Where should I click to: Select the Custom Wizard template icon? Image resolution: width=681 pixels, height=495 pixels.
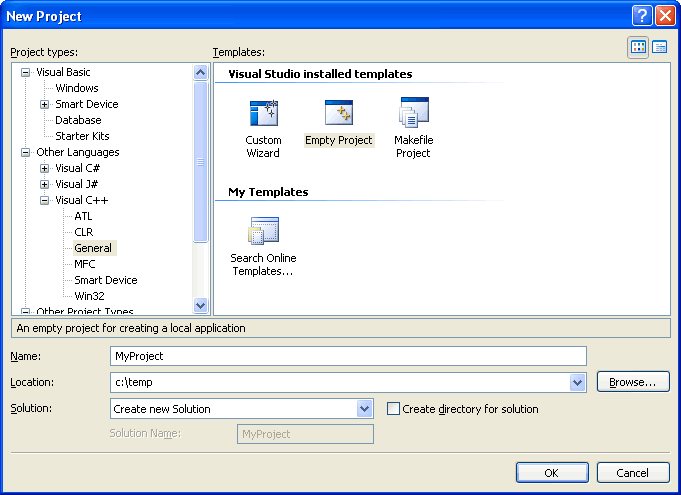coord(264,113)
